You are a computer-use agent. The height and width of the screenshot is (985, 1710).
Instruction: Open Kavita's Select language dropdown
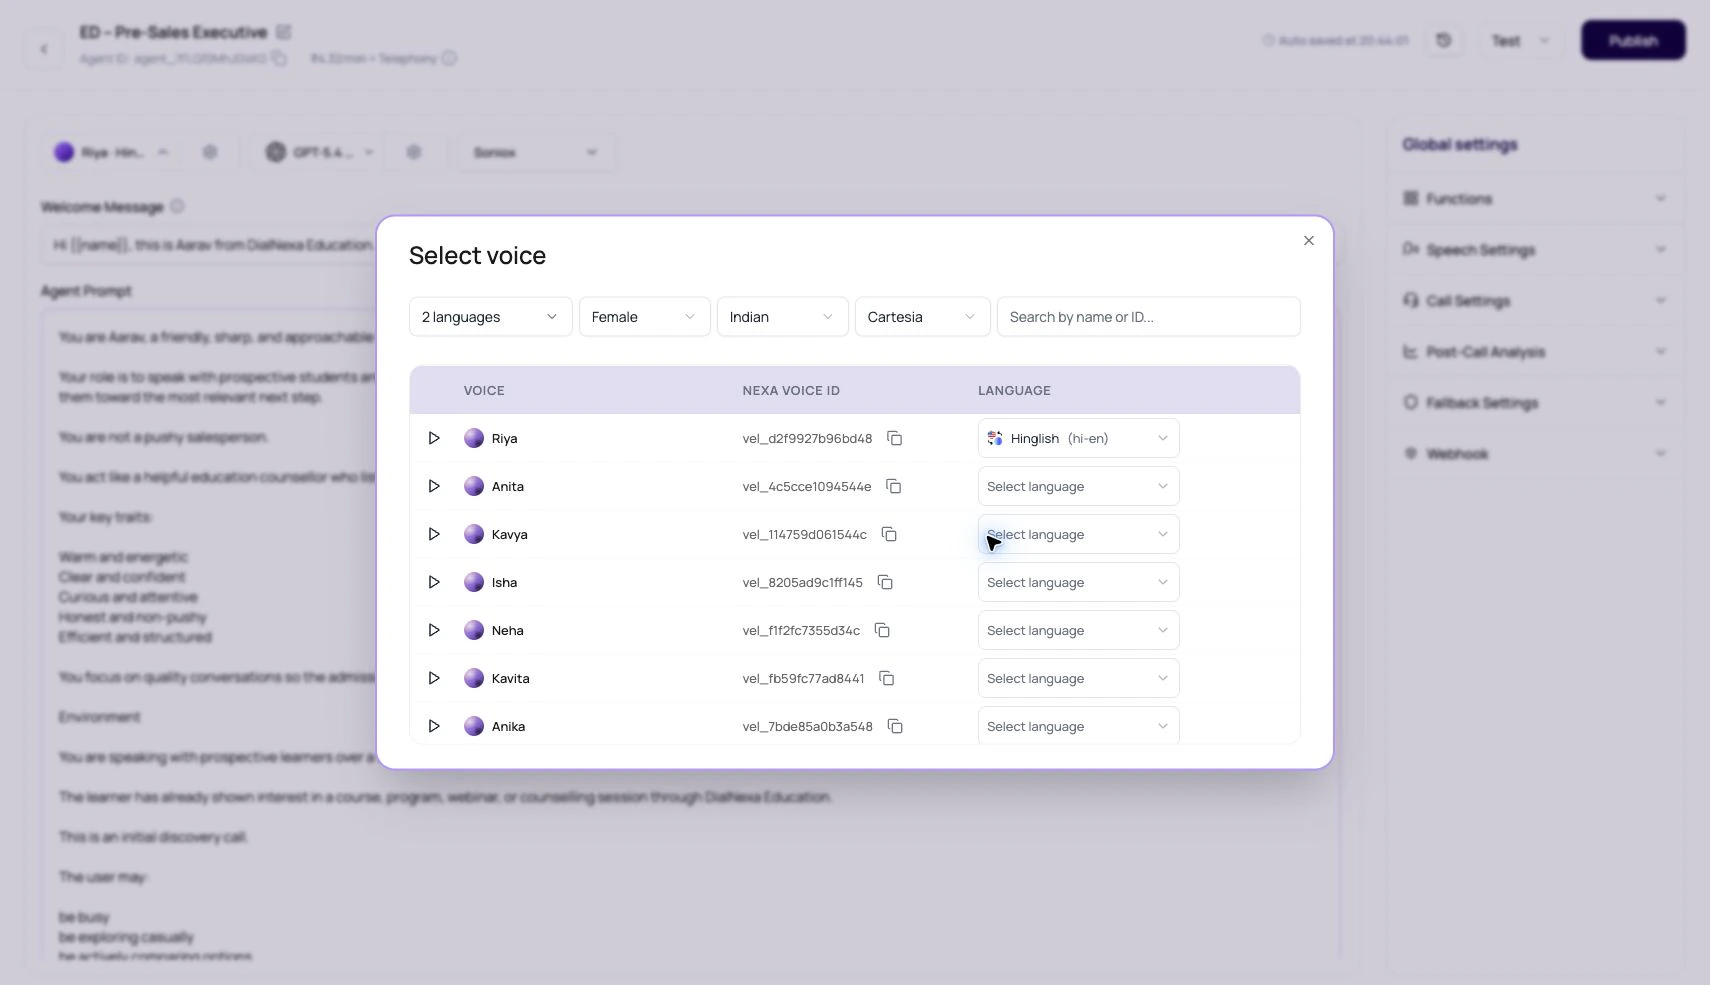click(1079, 678)
